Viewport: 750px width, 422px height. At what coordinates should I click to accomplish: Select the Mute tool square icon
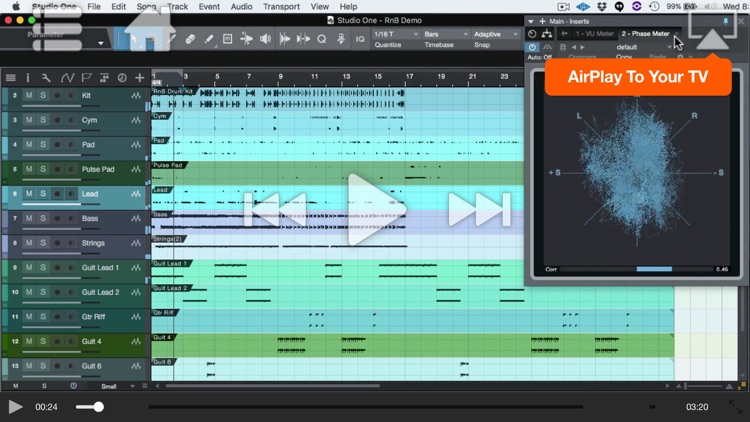(228, 39)
